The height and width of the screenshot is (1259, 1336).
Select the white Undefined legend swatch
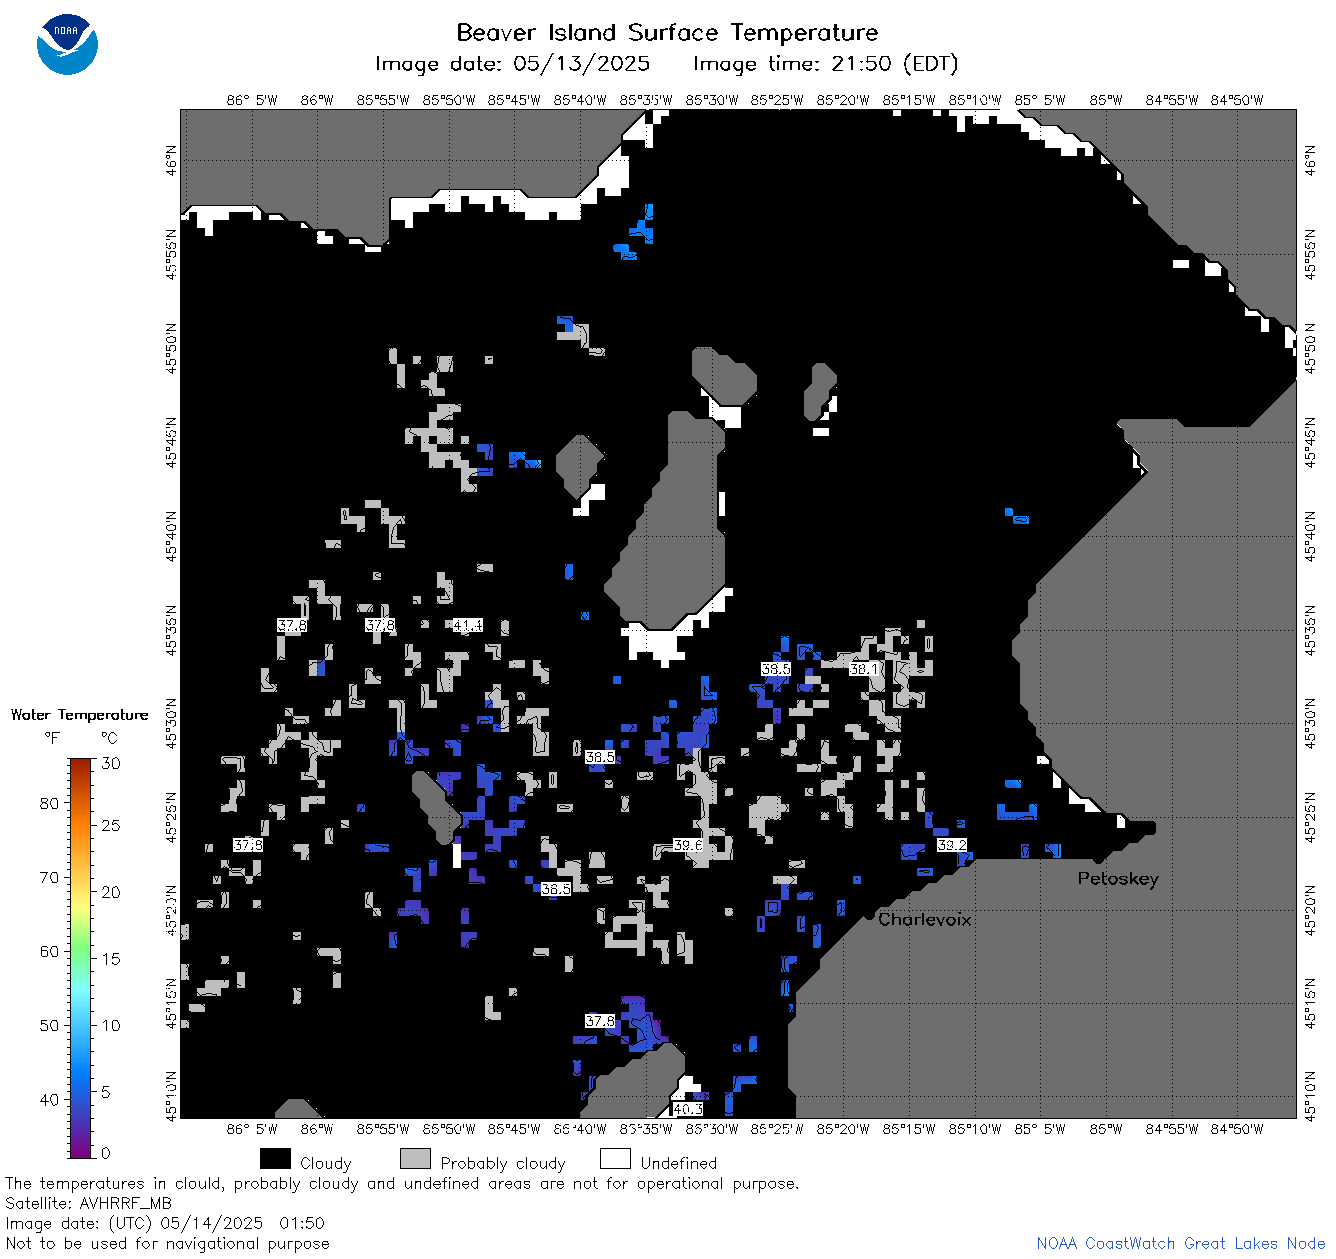pos(615,1159)
